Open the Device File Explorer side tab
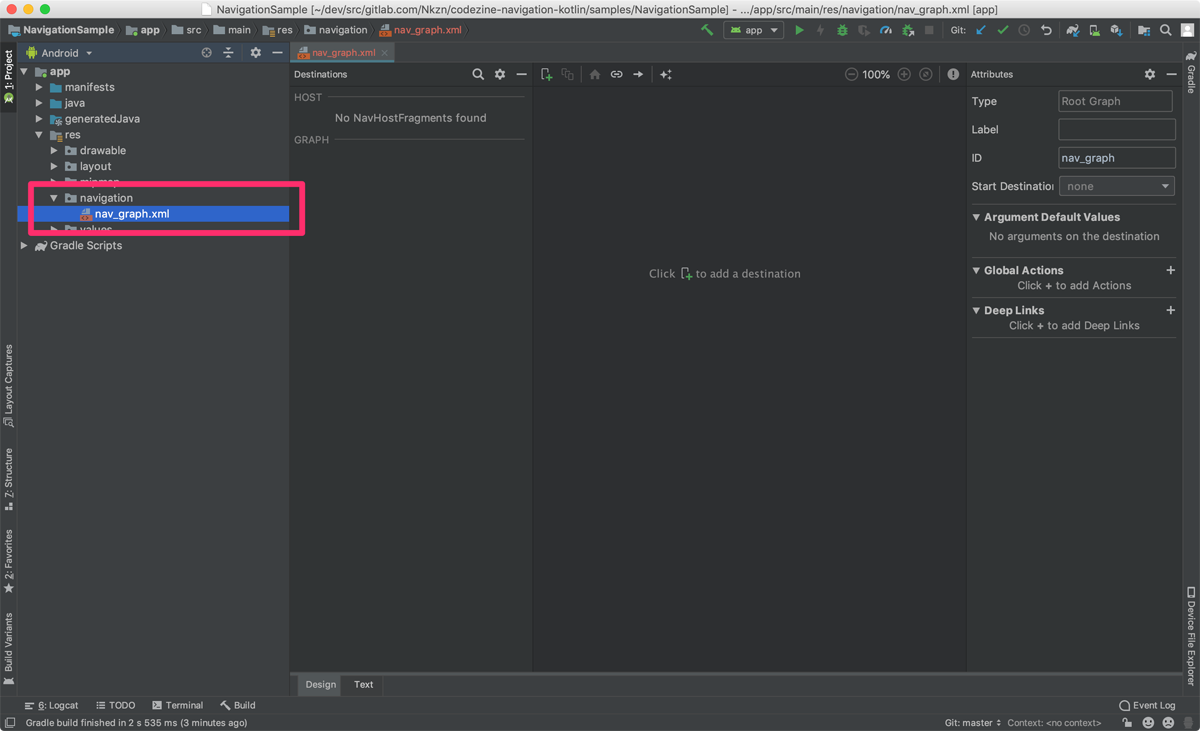Screen dimensions: 1200x731 point(1191,637)
